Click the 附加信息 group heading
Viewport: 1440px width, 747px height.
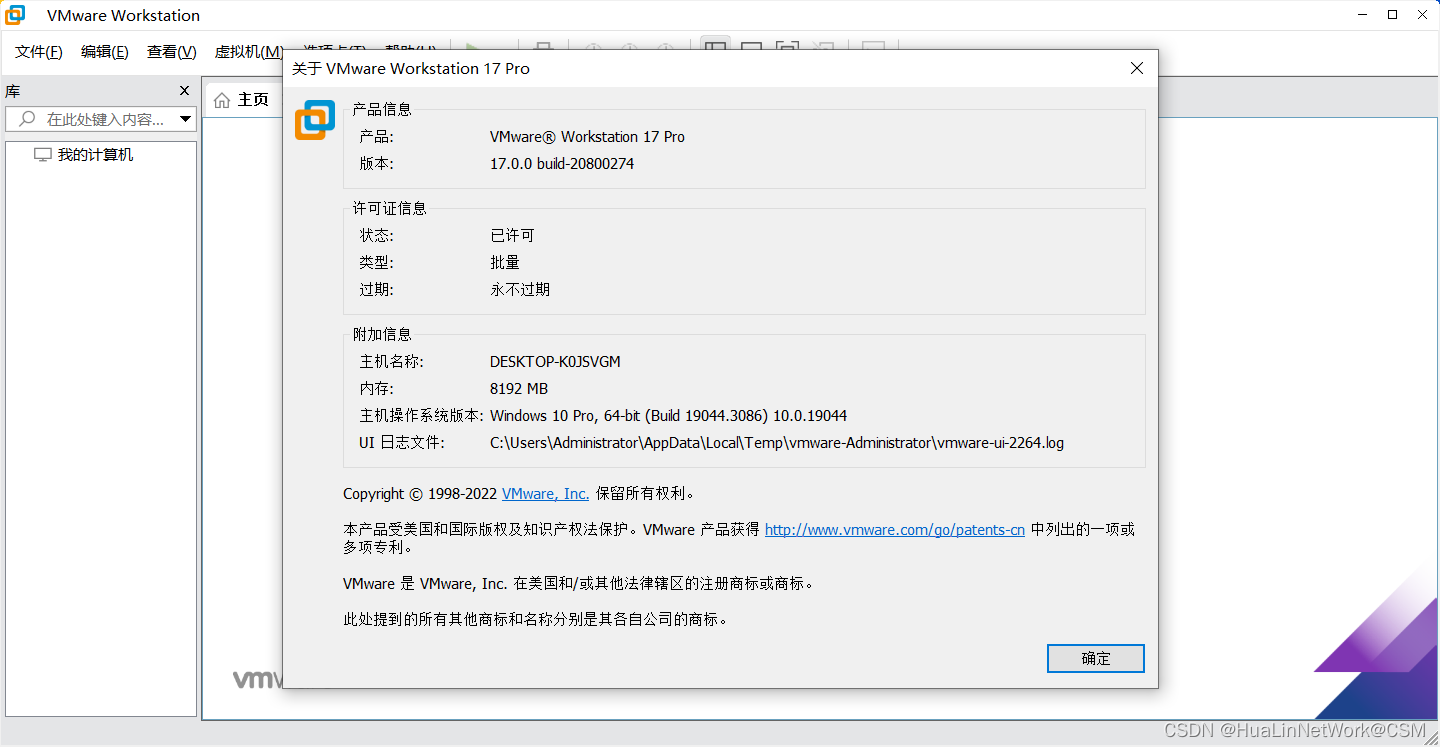[x=382, y=334]
